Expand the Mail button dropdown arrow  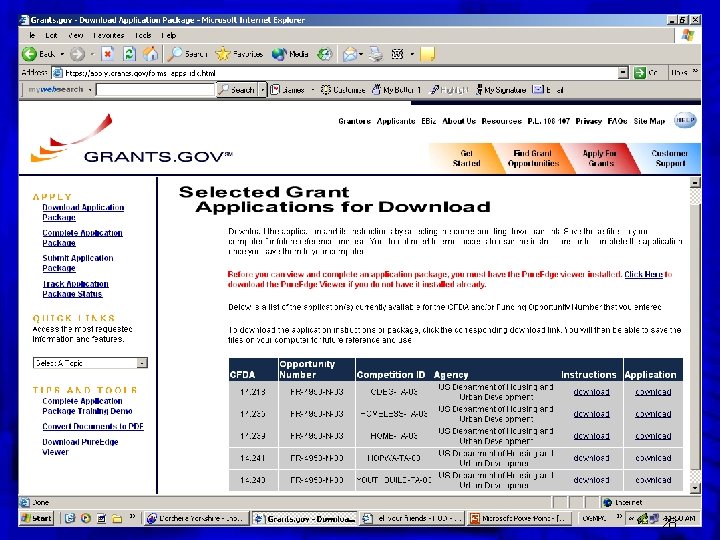(361, 54)
